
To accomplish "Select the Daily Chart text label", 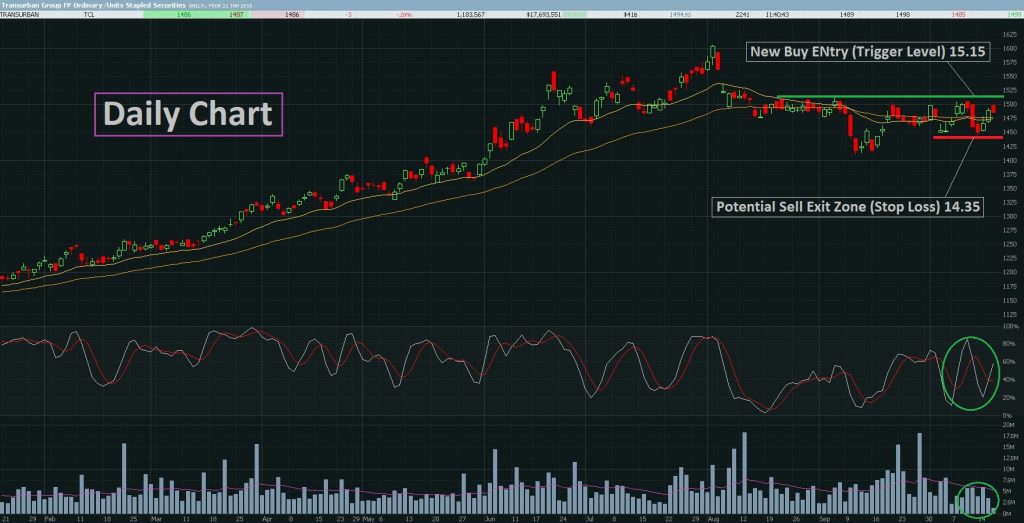I will pyautogui.click(x=189, y=114).
